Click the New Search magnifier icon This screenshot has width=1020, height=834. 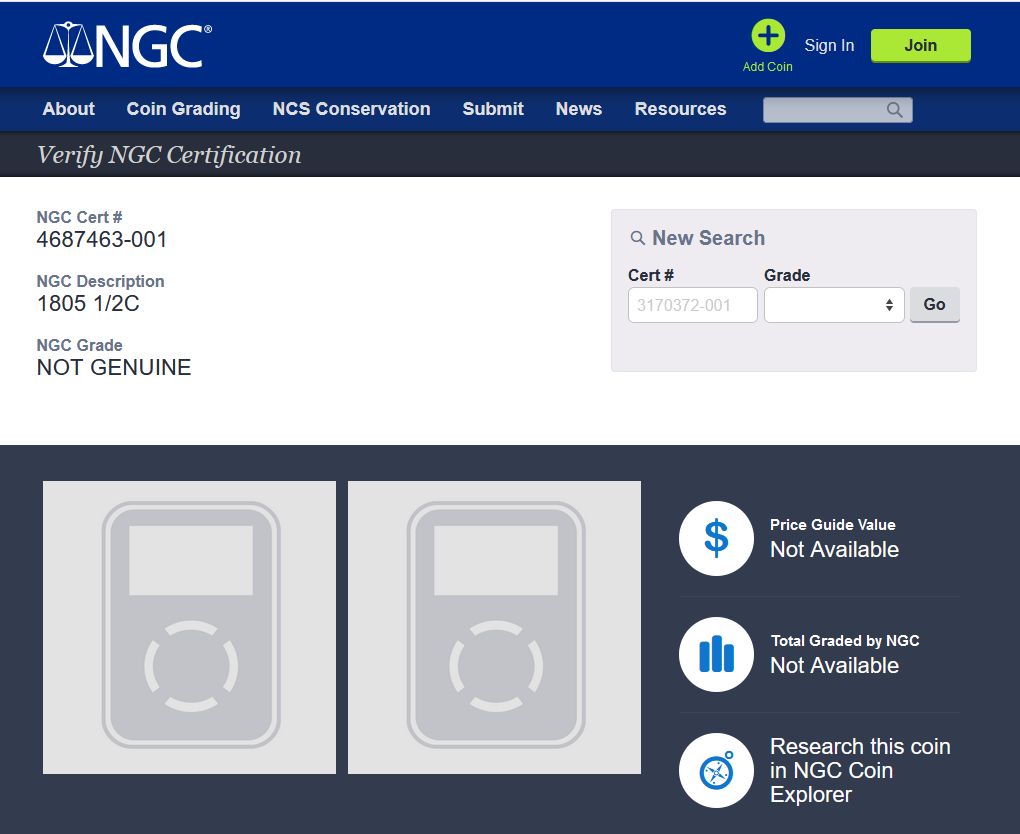coord(637,238)
